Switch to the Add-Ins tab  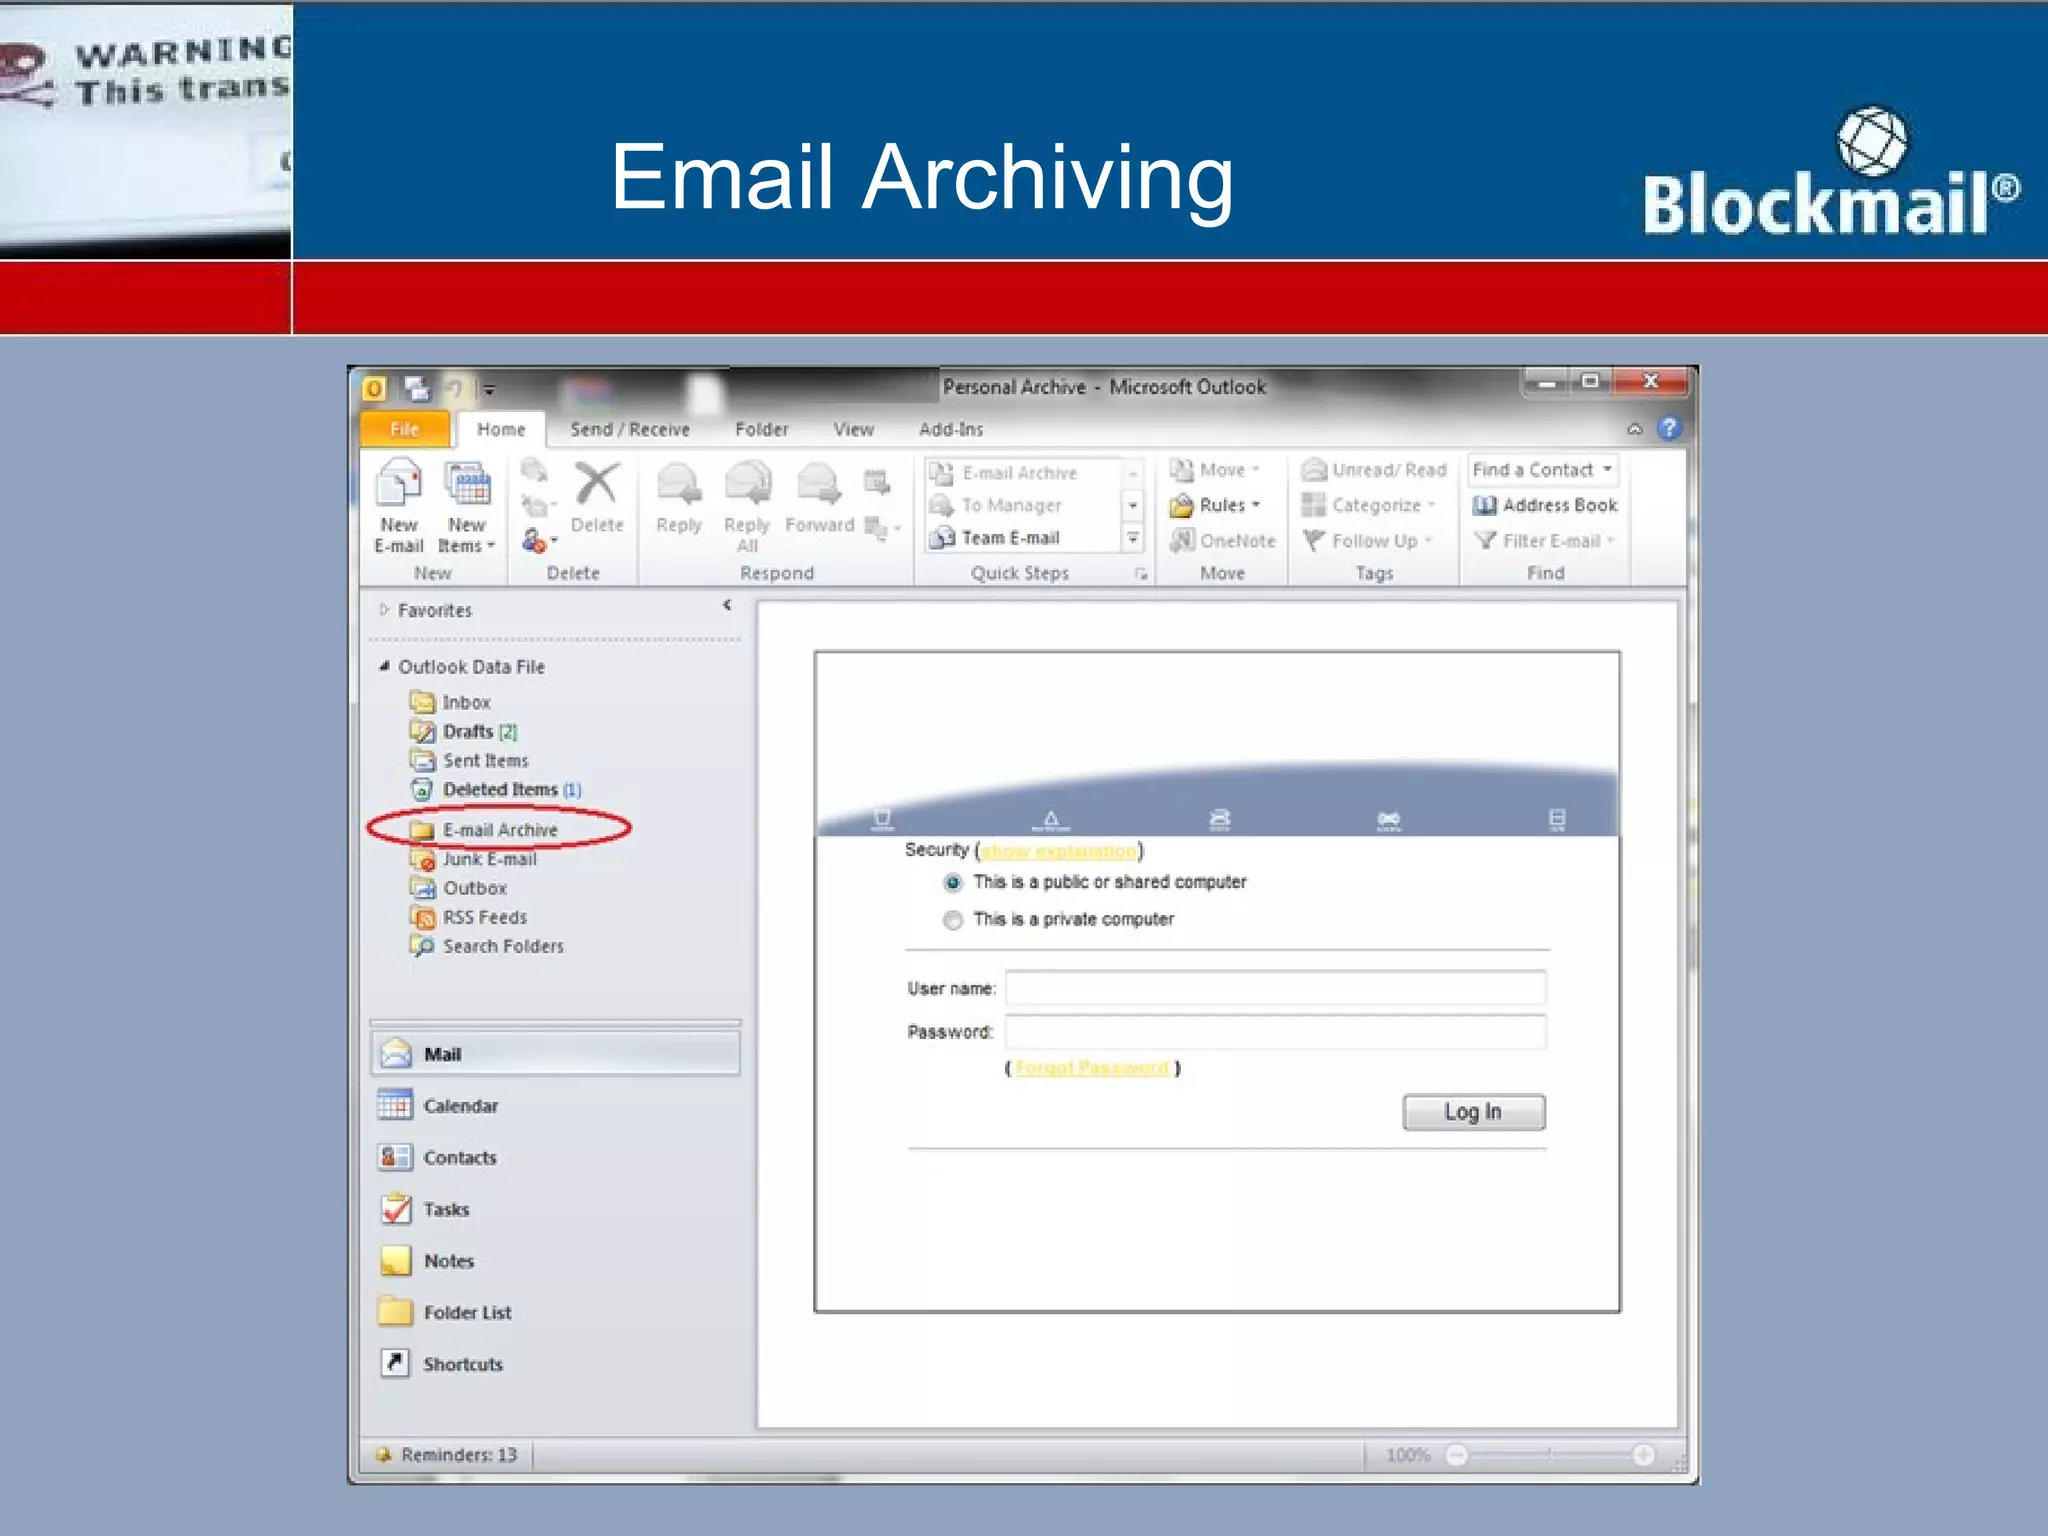951,429
